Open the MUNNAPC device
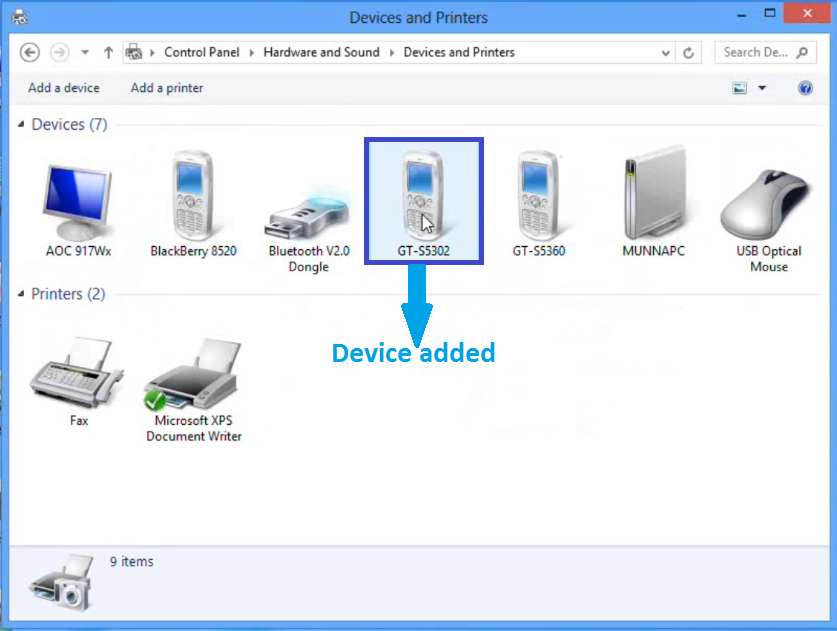 tap(654, 195)
